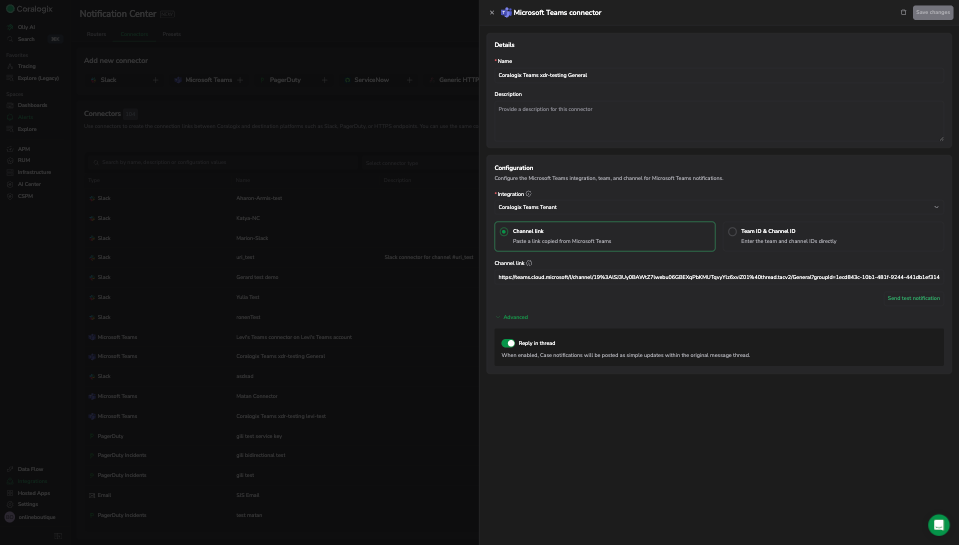The width and height of the screenshot is (959, 545).
Task: Click the Save changes button
Action: pyautogui.click(x=933, y=12)
